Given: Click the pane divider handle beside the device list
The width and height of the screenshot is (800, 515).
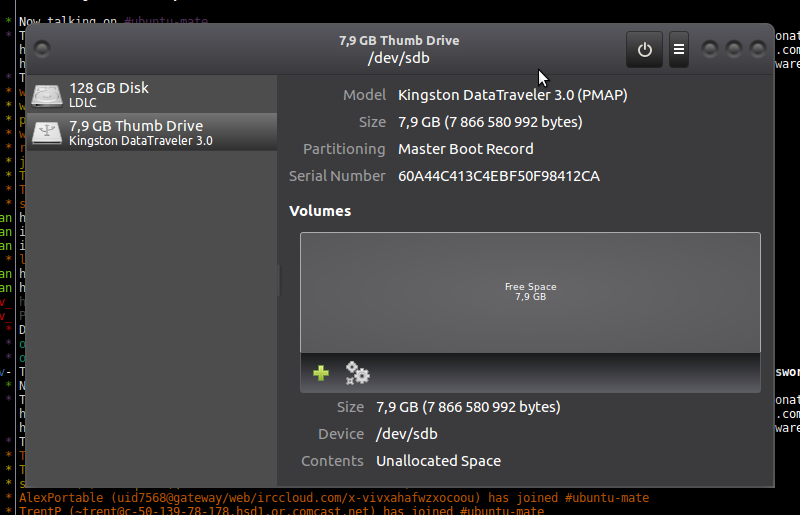Looking at the screenshot, I should tap(279, 280).
